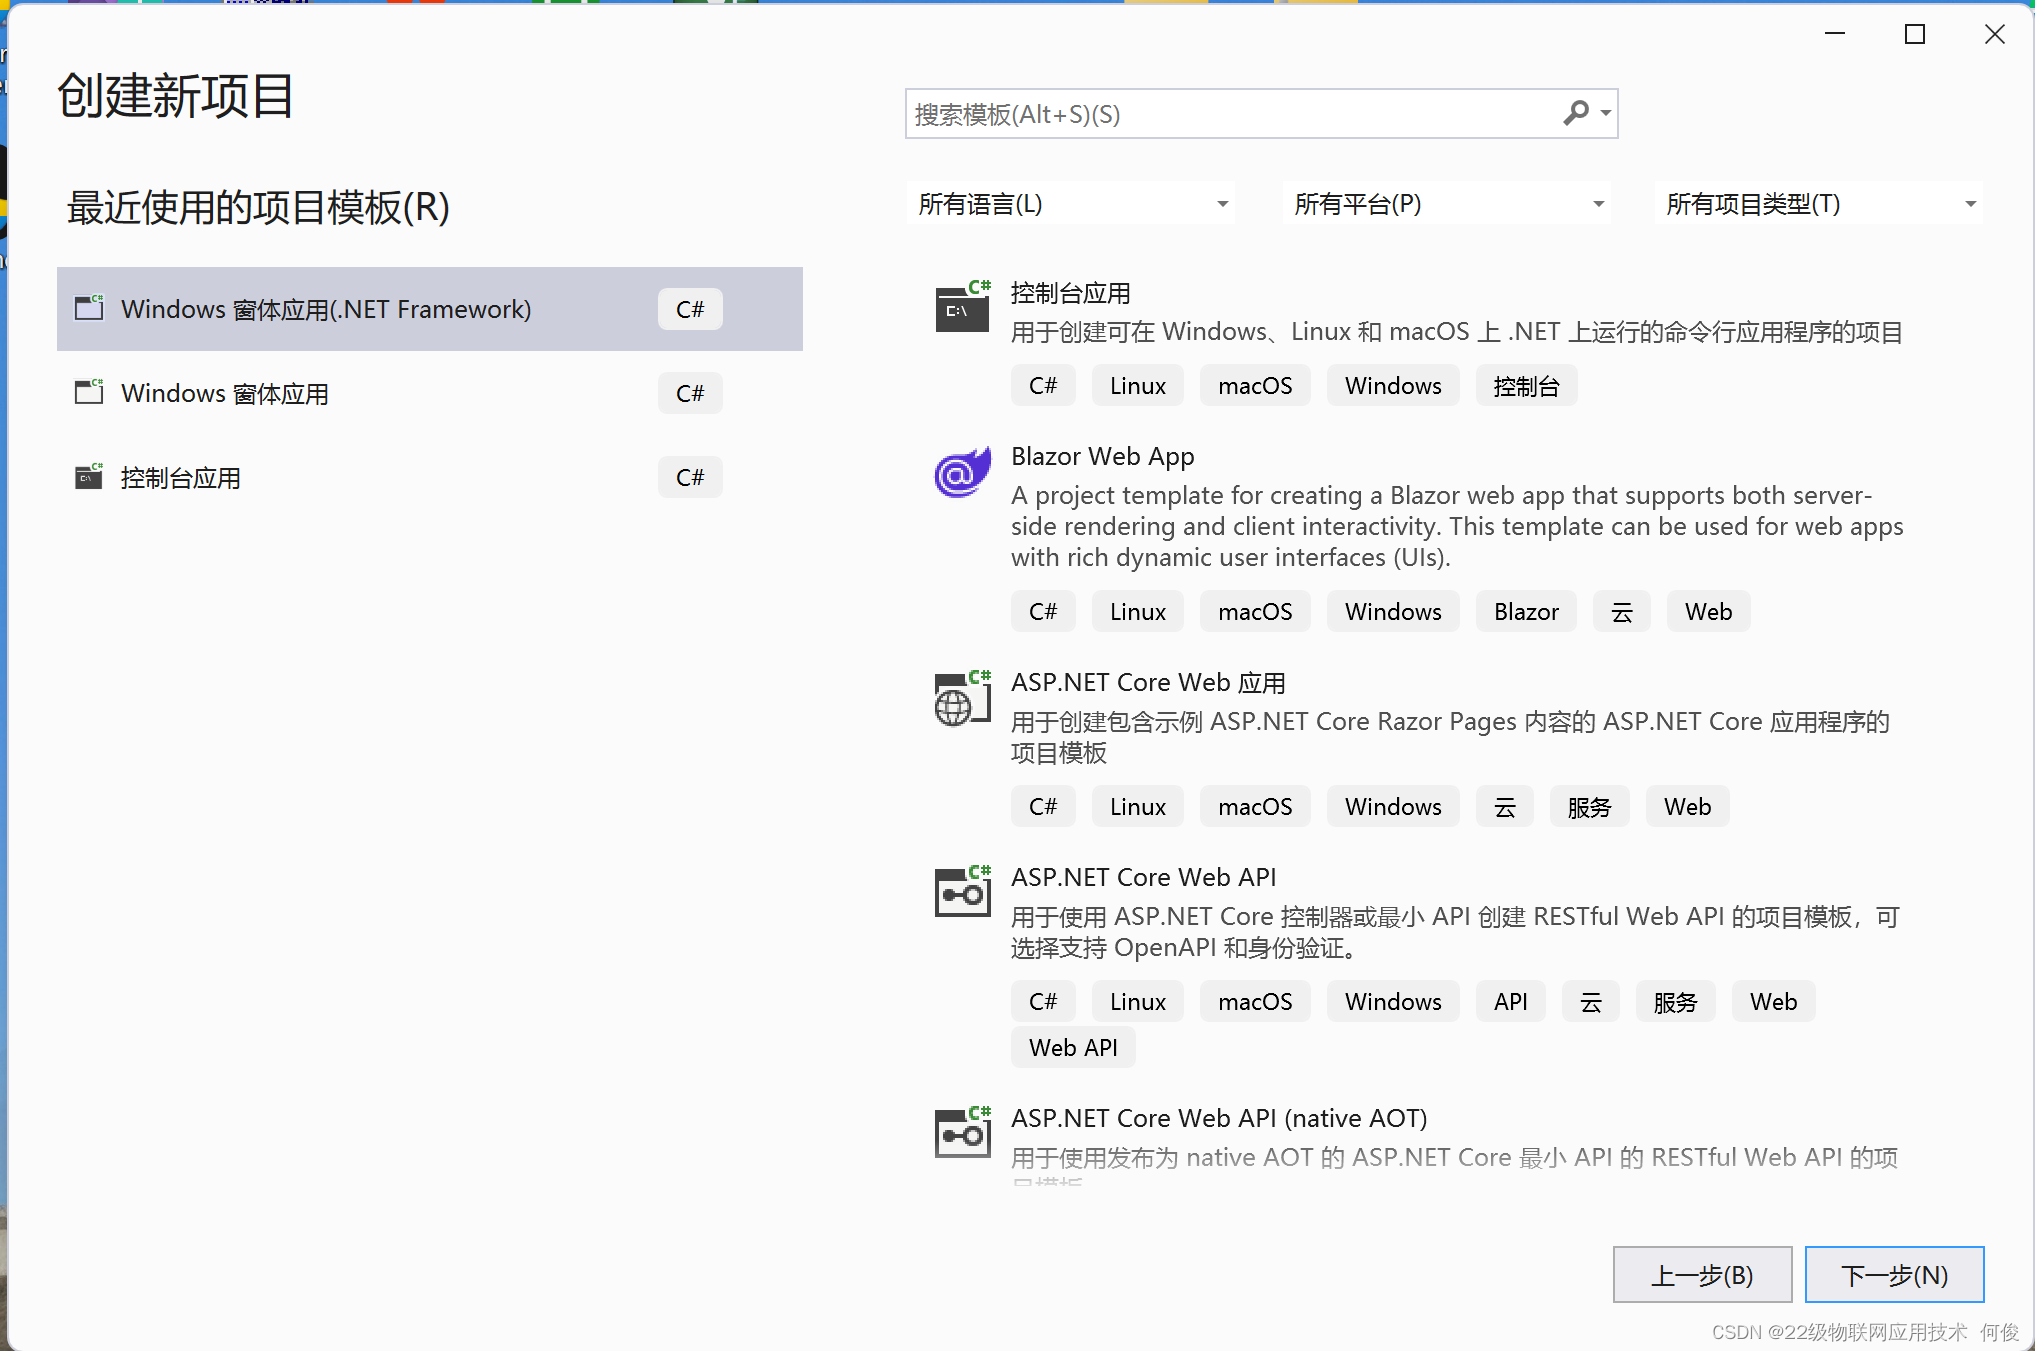Click the 下一步(N) next button
The image size is (2035, 1351).
1894,1275
